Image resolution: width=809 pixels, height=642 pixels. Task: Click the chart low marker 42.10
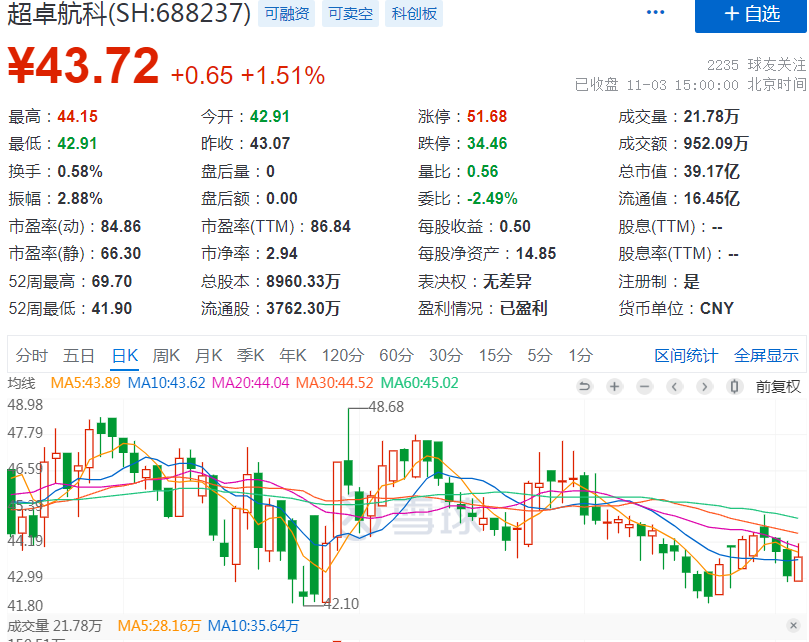[342, 603]
